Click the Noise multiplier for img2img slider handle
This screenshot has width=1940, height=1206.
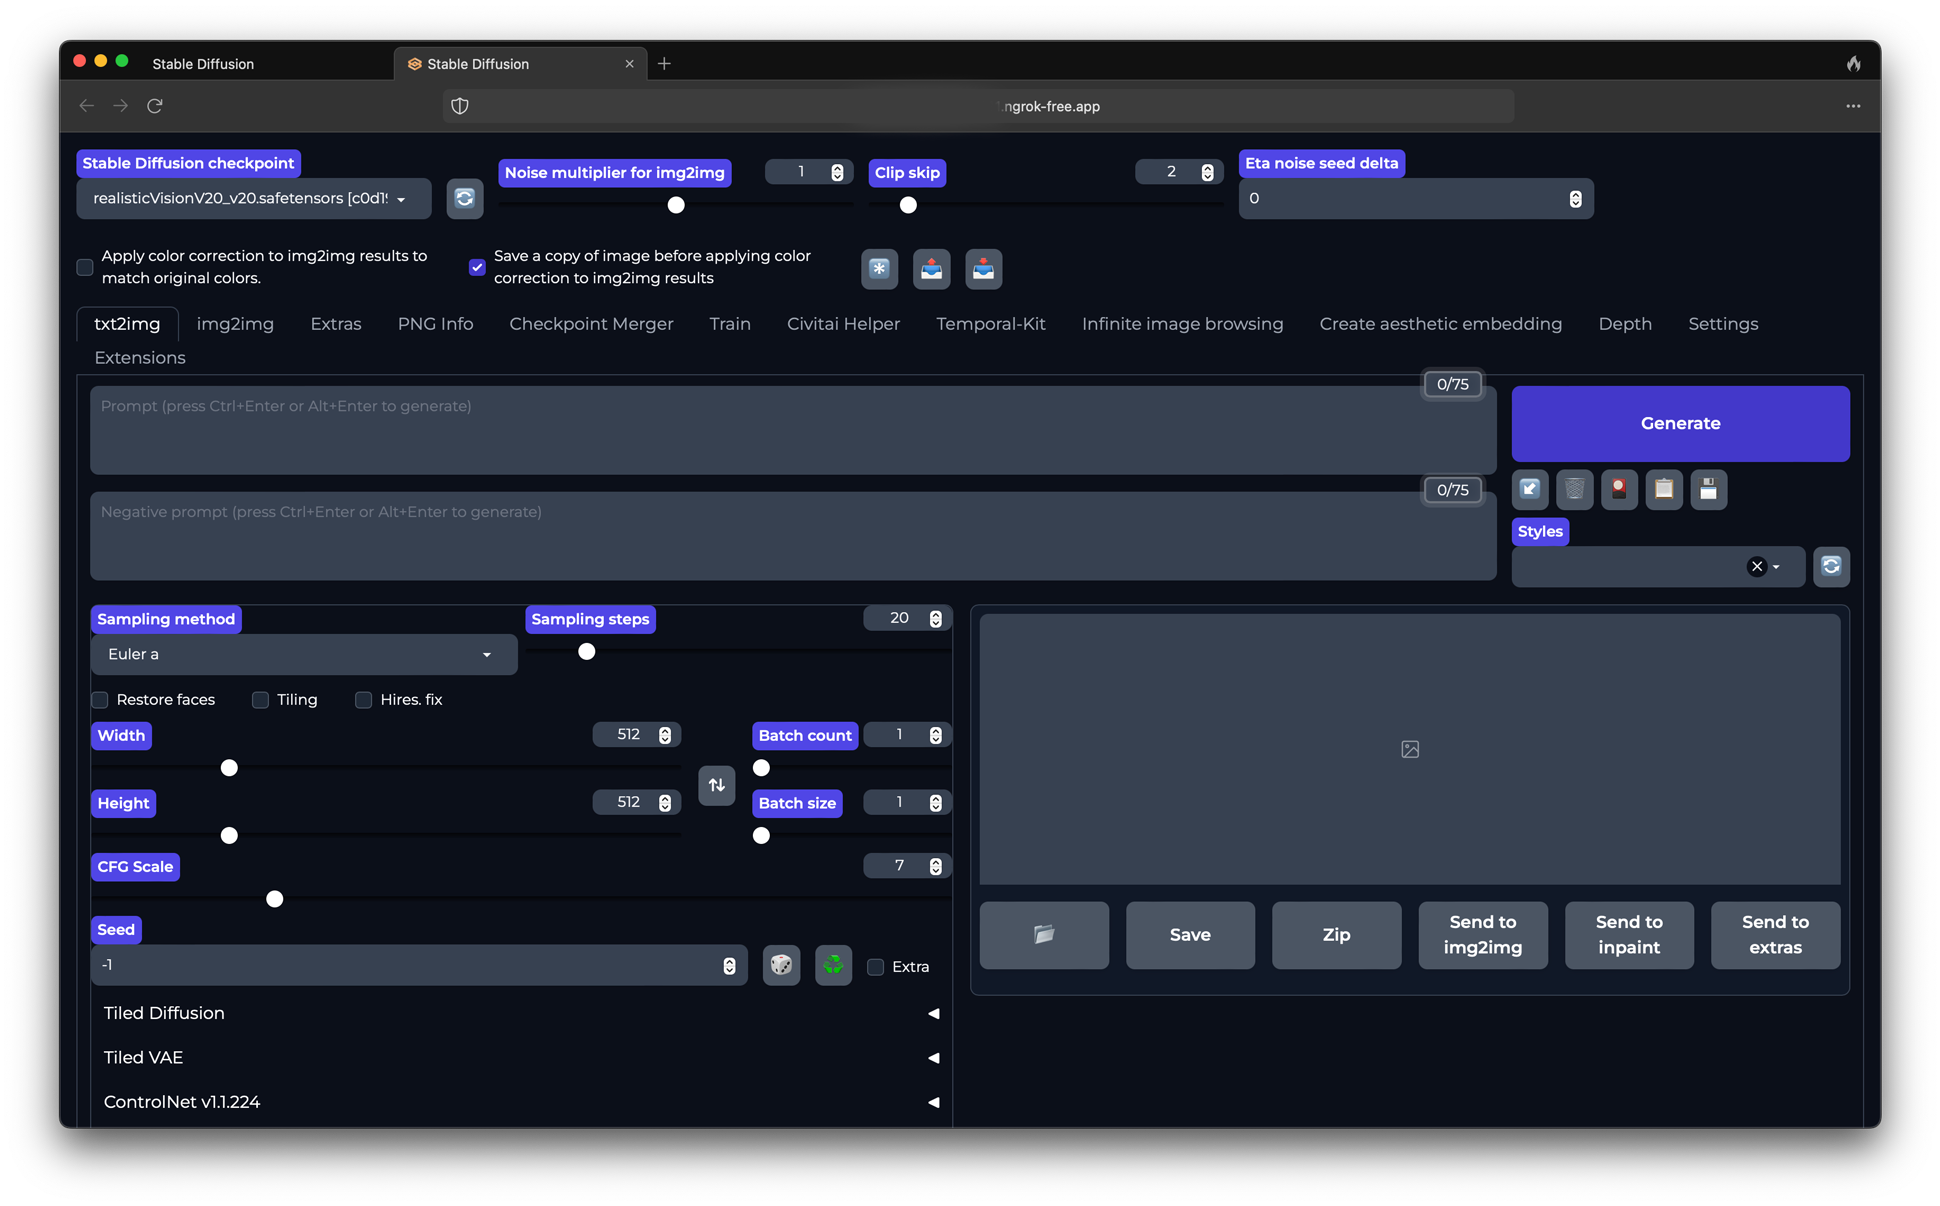coord(676,205)
